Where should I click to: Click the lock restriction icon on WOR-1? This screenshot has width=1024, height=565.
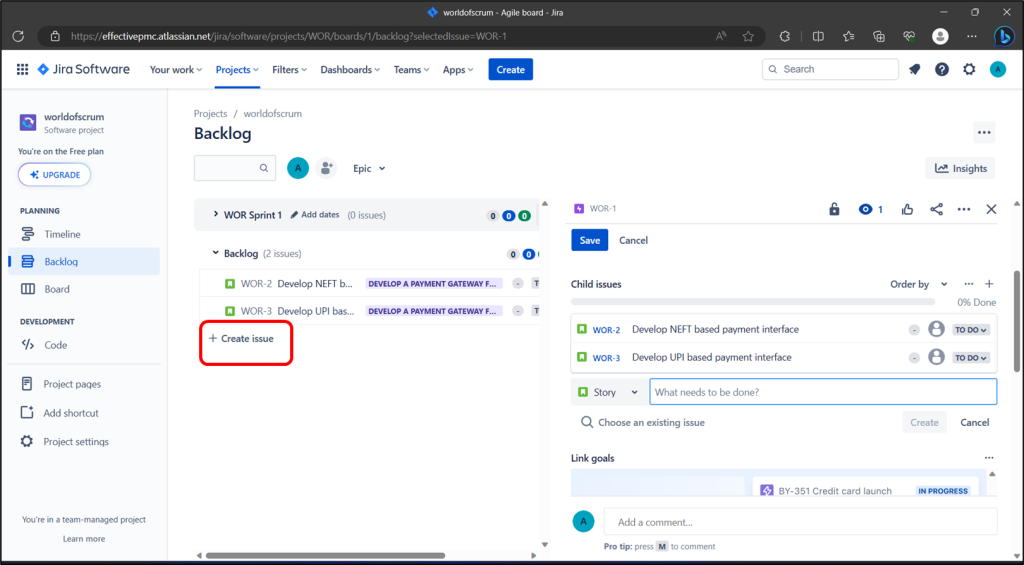(834, 209)
